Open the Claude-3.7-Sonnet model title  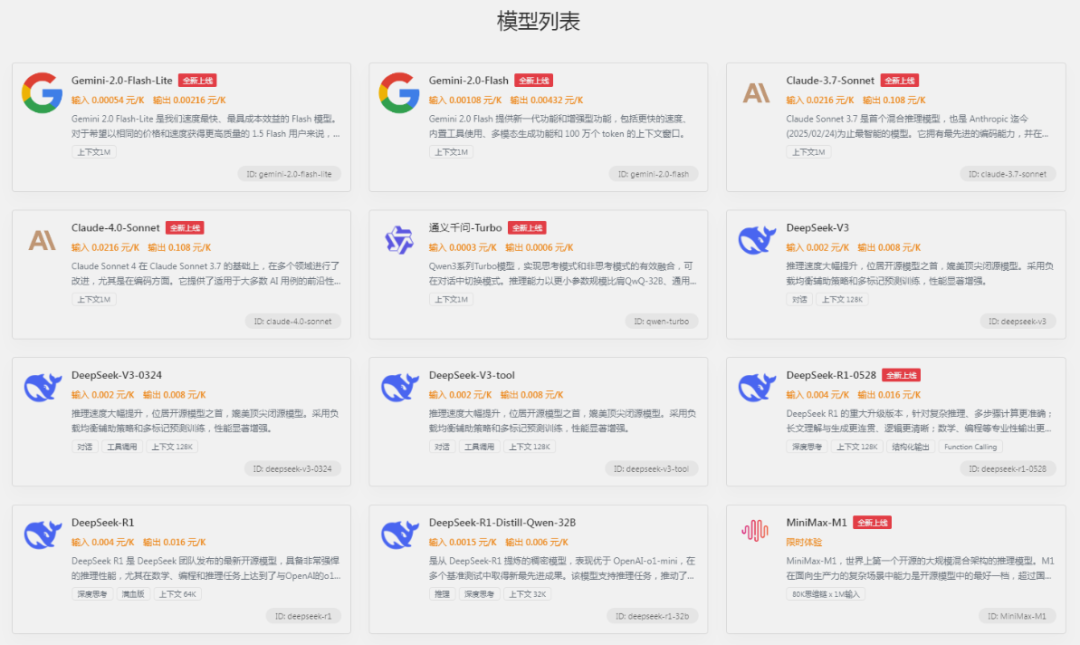coord(830,81)
